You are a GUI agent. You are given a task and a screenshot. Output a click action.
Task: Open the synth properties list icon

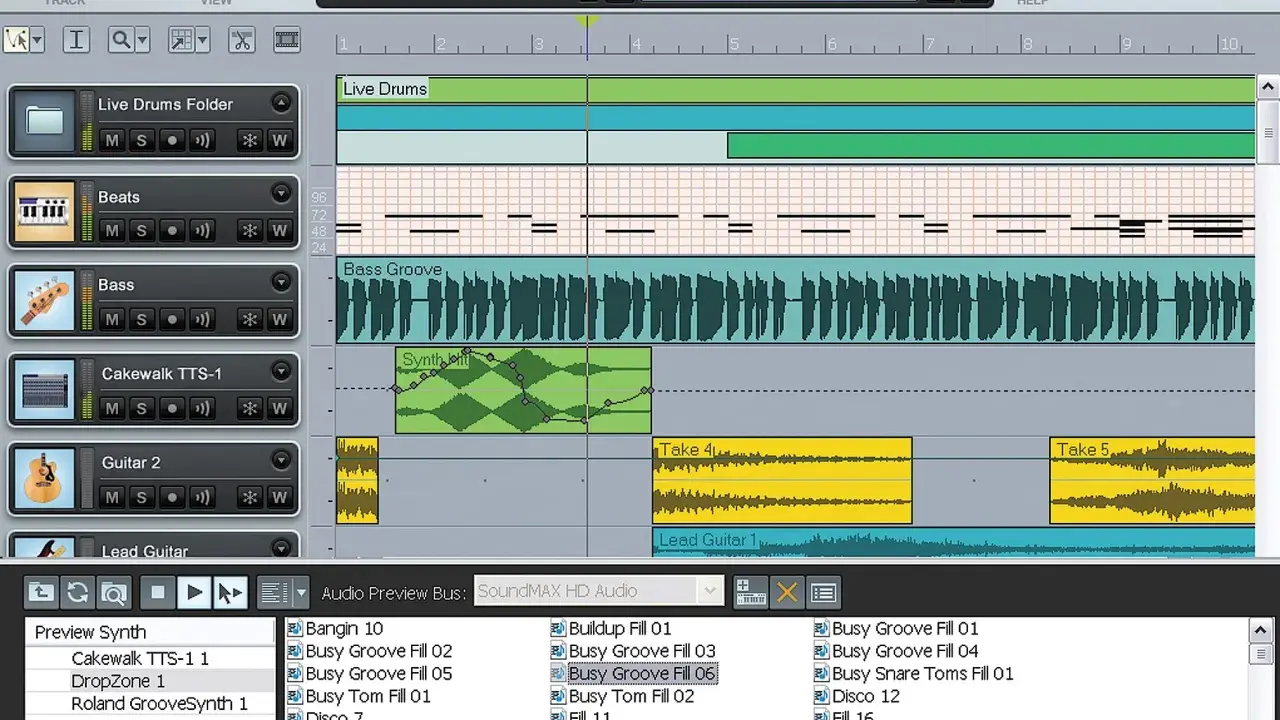[x=823, y=592]
